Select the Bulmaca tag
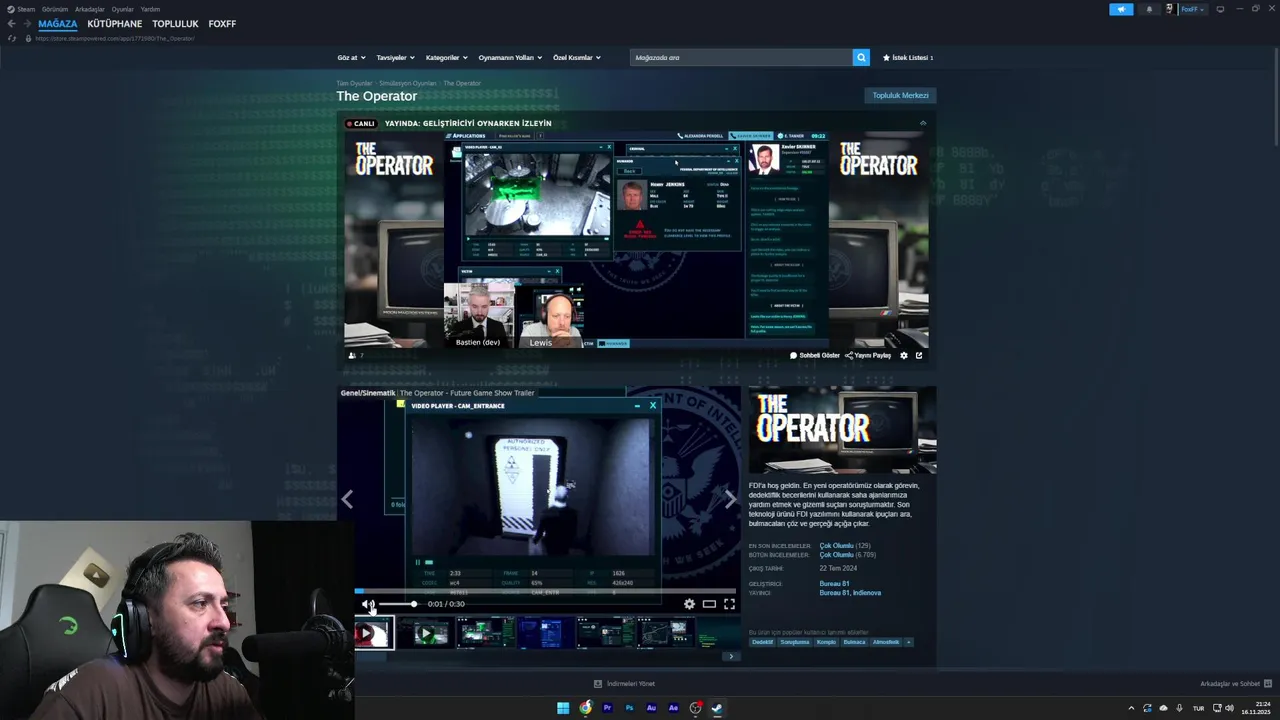This screenshot has height=720, width=1280. [854, 642]
